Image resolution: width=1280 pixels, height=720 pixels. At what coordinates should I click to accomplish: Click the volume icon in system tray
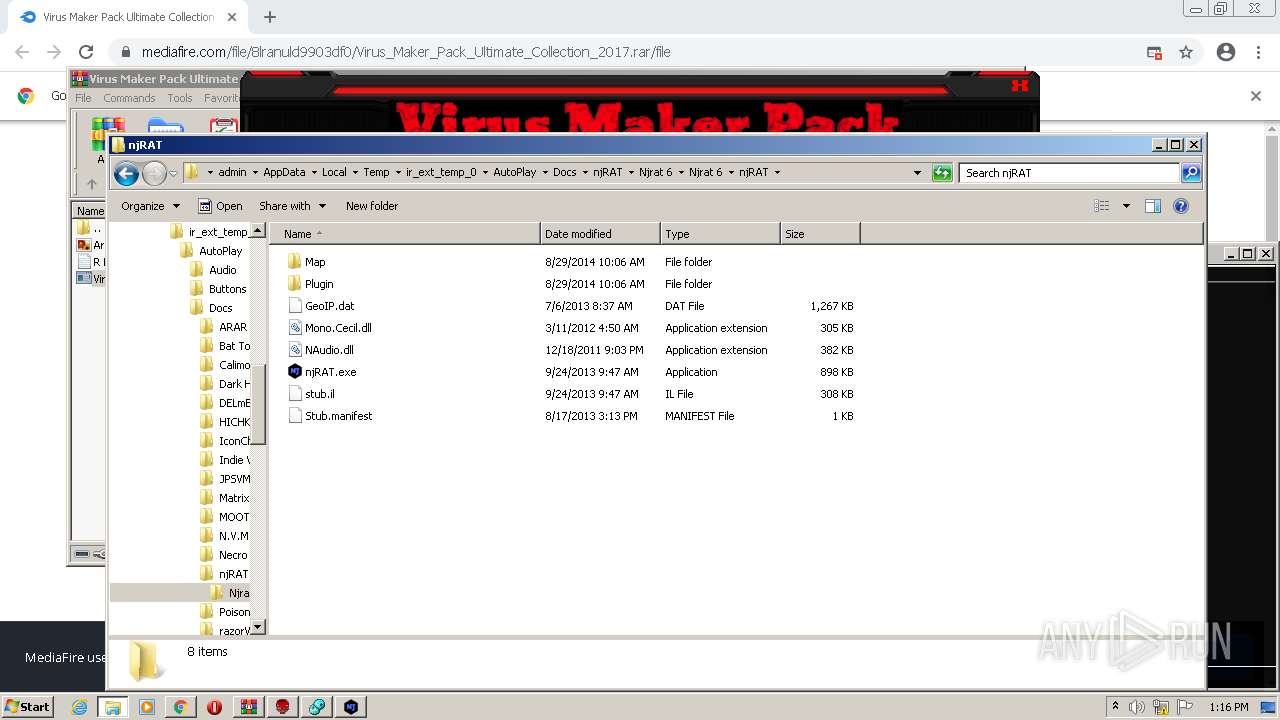[1138, 707]
